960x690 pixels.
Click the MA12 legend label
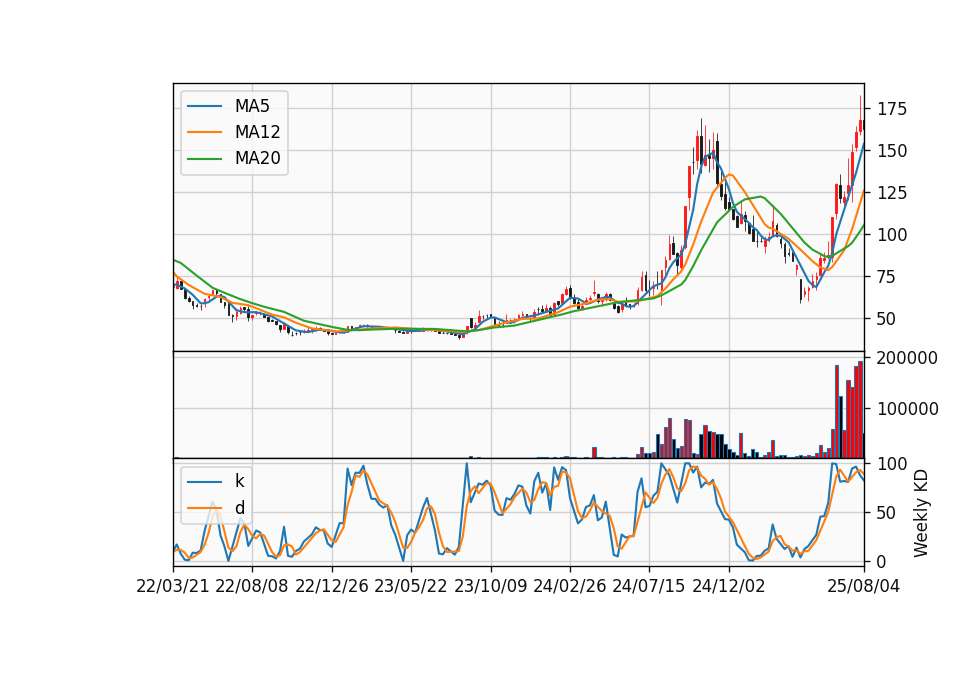[x=257, y=132]
